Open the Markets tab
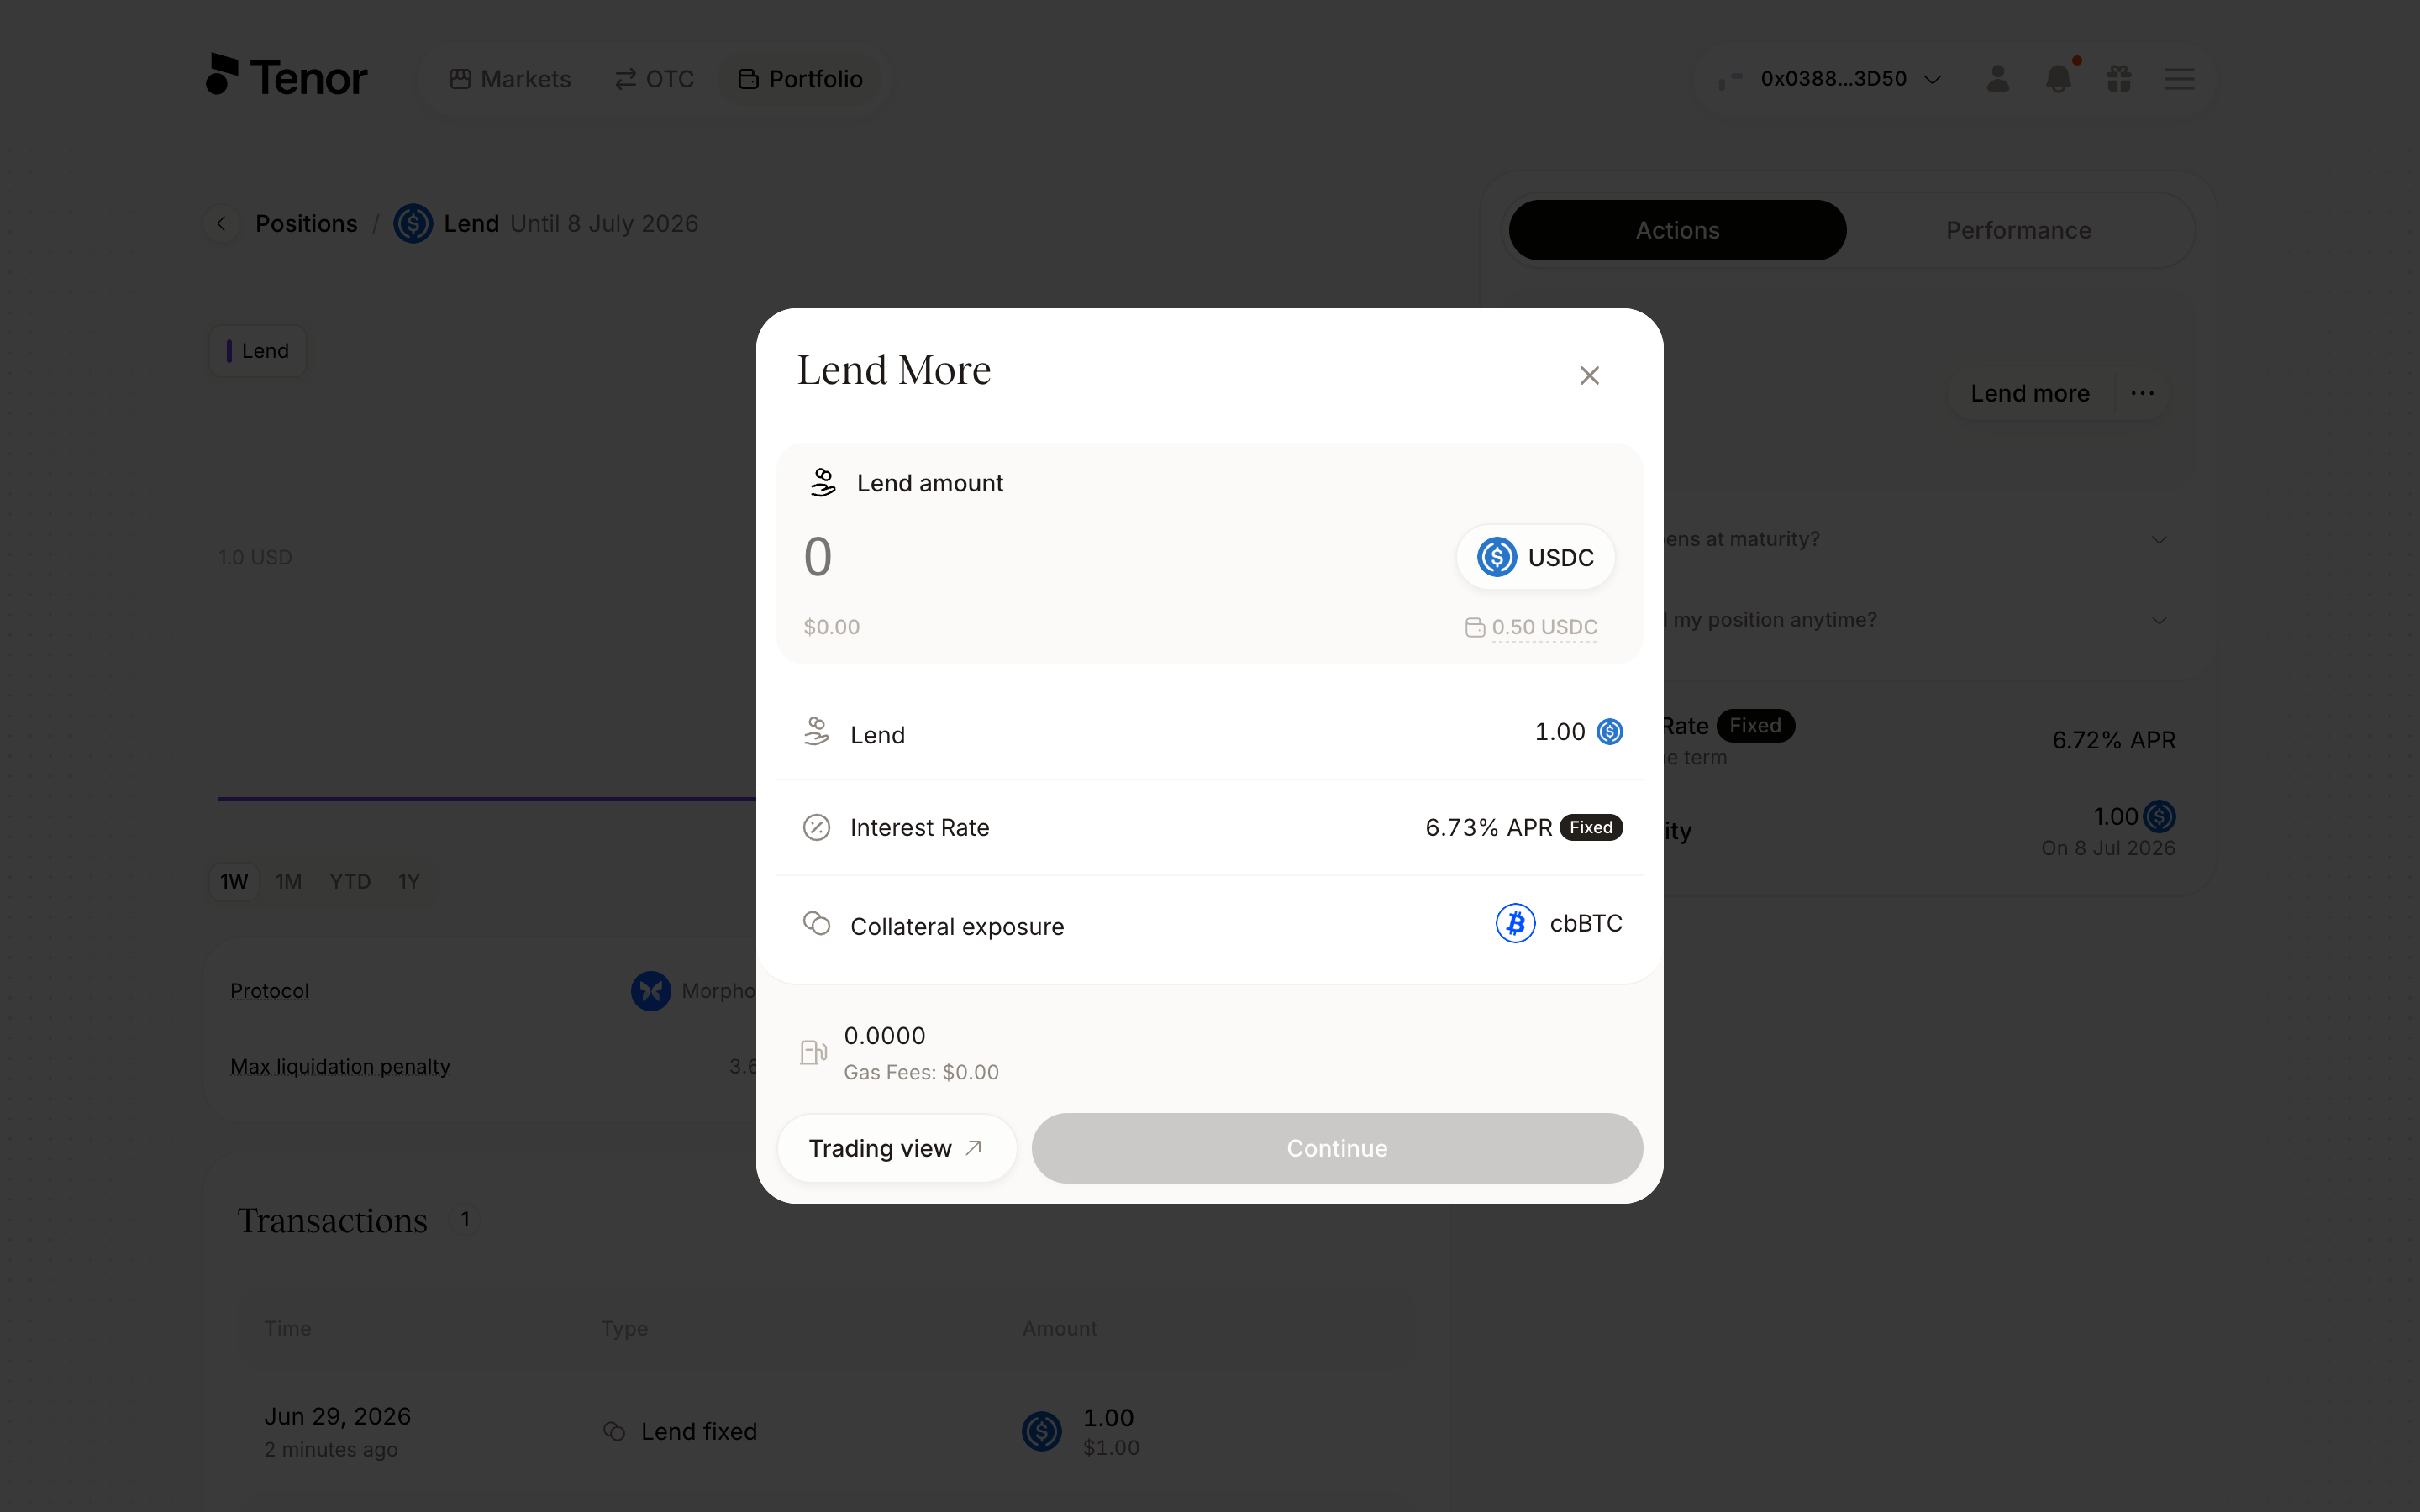The width and height of the screenshot is (2420, 1512). point(510,79)
